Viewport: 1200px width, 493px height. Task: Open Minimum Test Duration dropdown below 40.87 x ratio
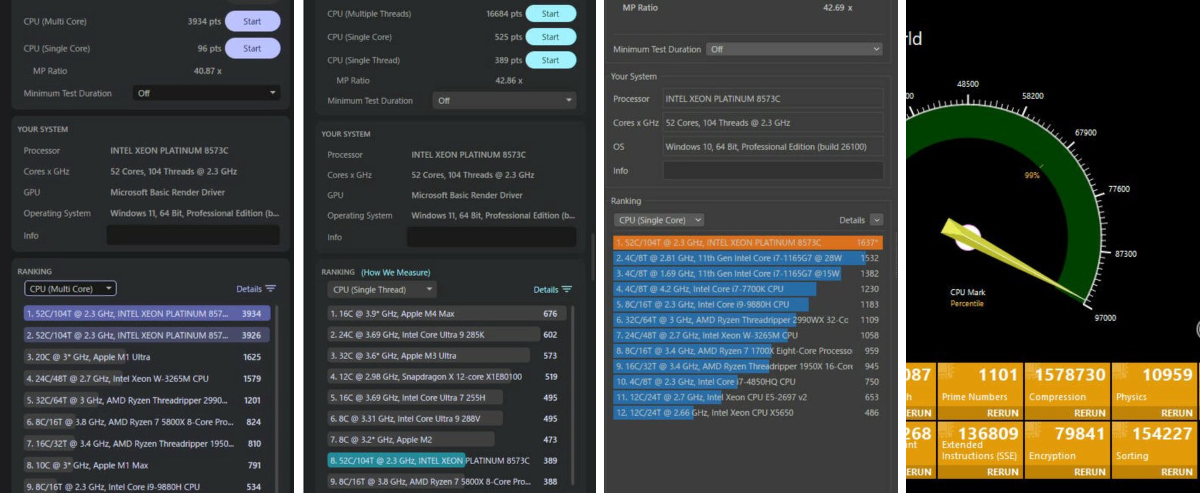click(x=206, y=93)
